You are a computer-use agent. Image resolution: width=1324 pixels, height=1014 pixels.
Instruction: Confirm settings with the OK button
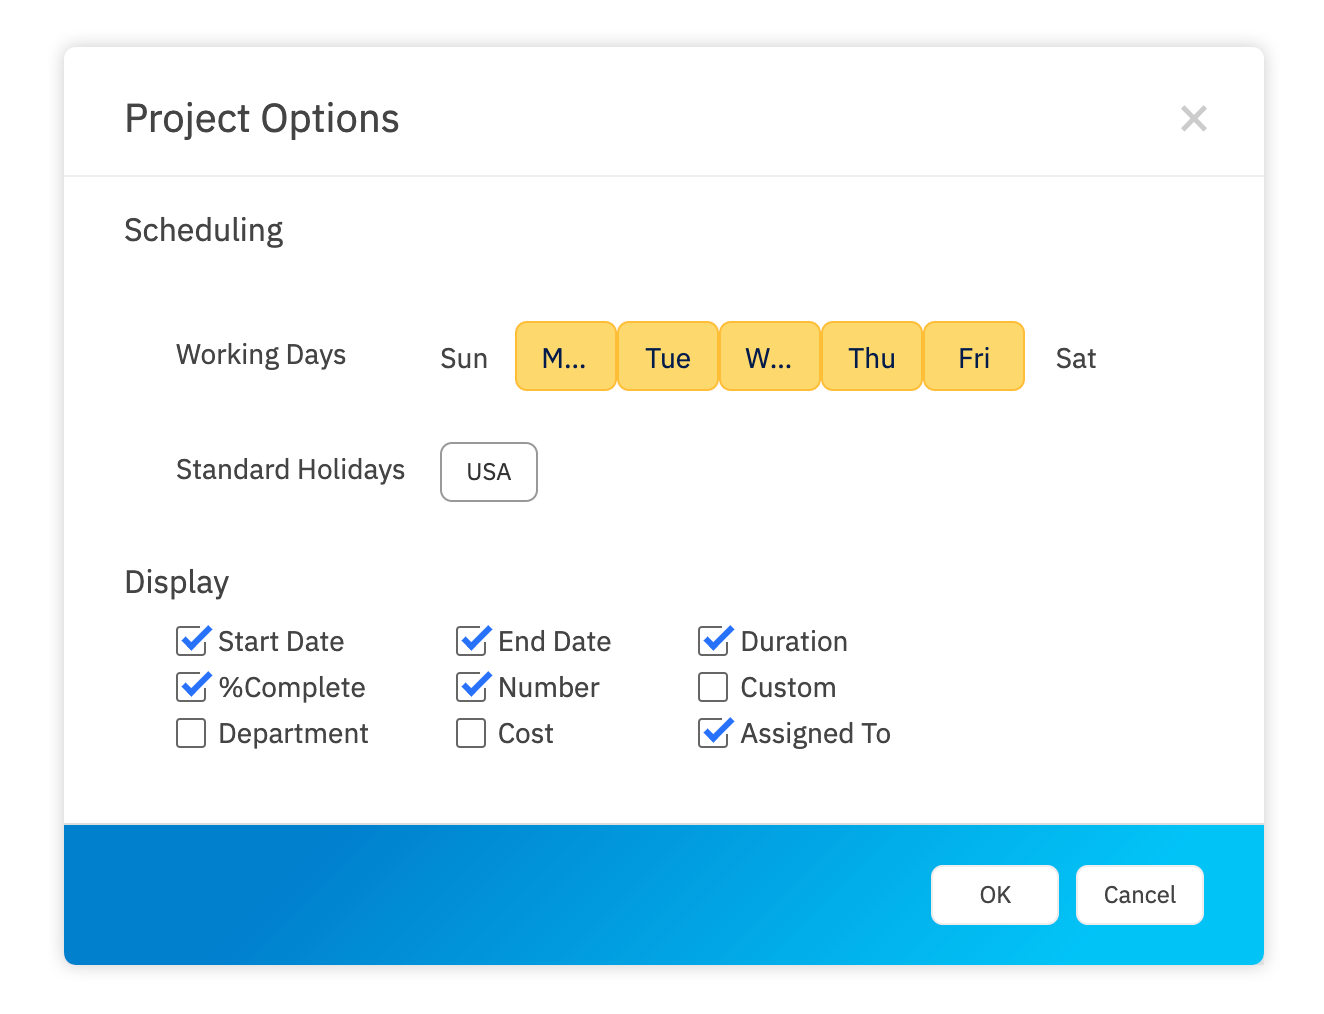994,894
